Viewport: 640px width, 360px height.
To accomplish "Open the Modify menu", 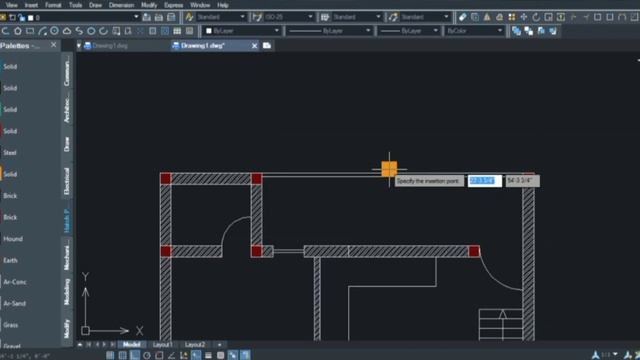I will tap(149, 5).
